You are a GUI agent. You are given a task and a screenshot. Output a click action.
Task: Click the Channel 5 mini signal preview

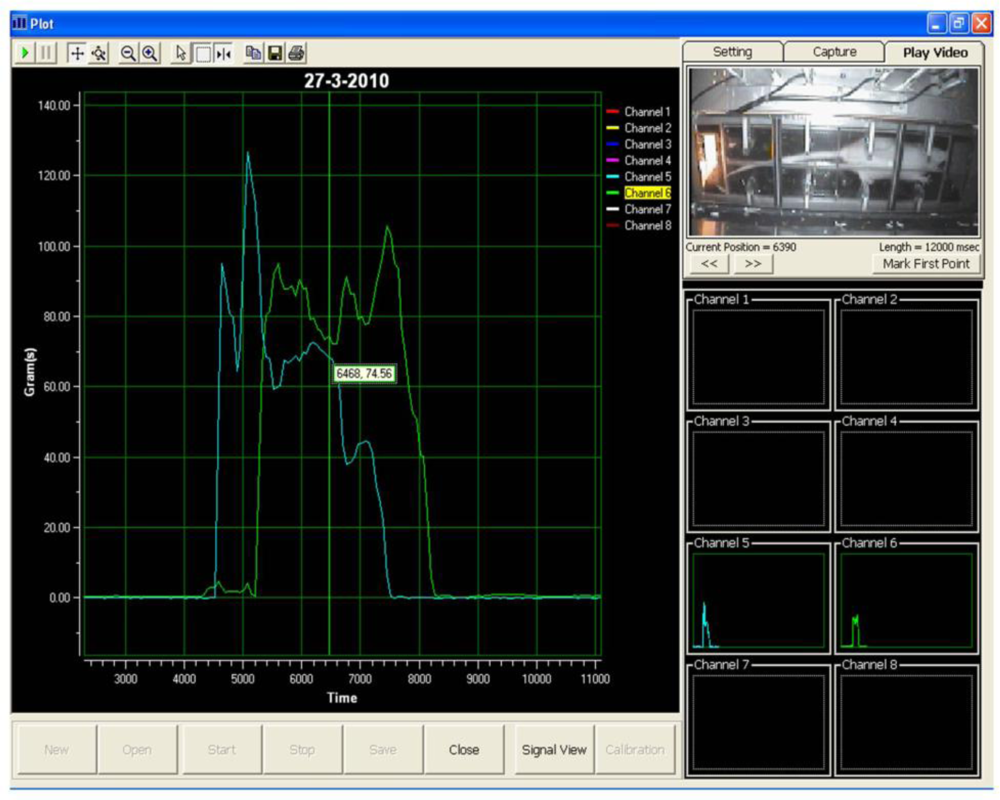coord(759,600)
